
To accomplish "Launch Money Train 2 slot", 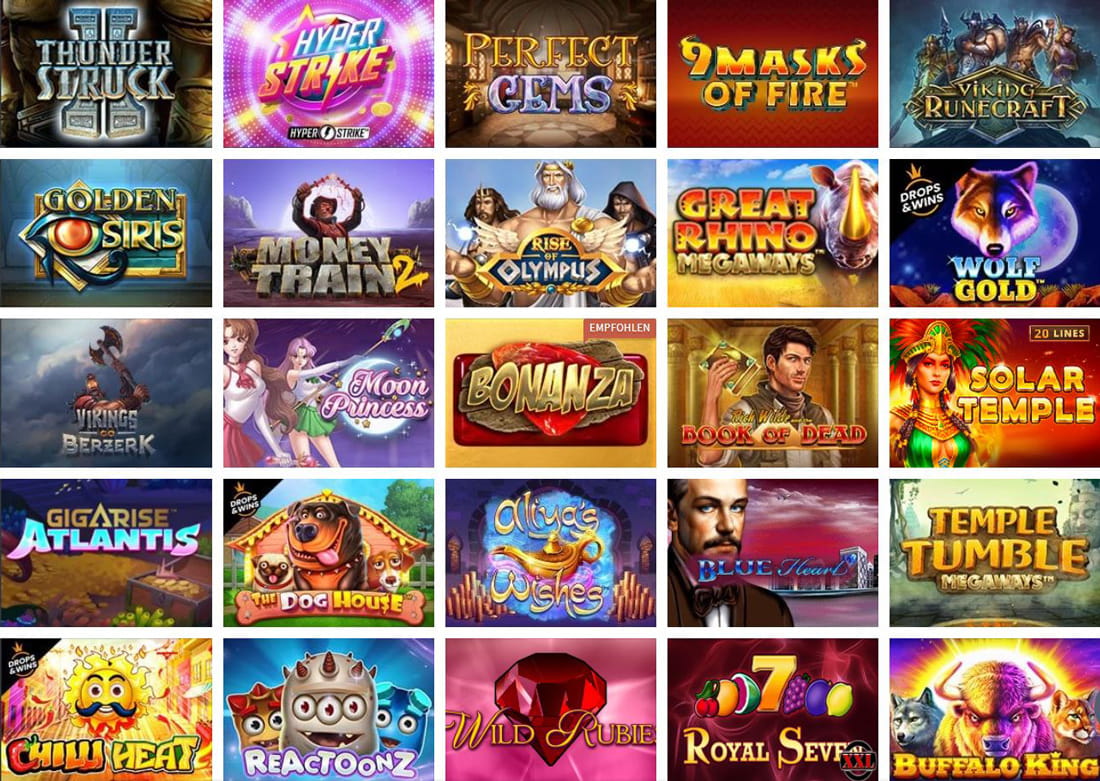I will point(328,233).
